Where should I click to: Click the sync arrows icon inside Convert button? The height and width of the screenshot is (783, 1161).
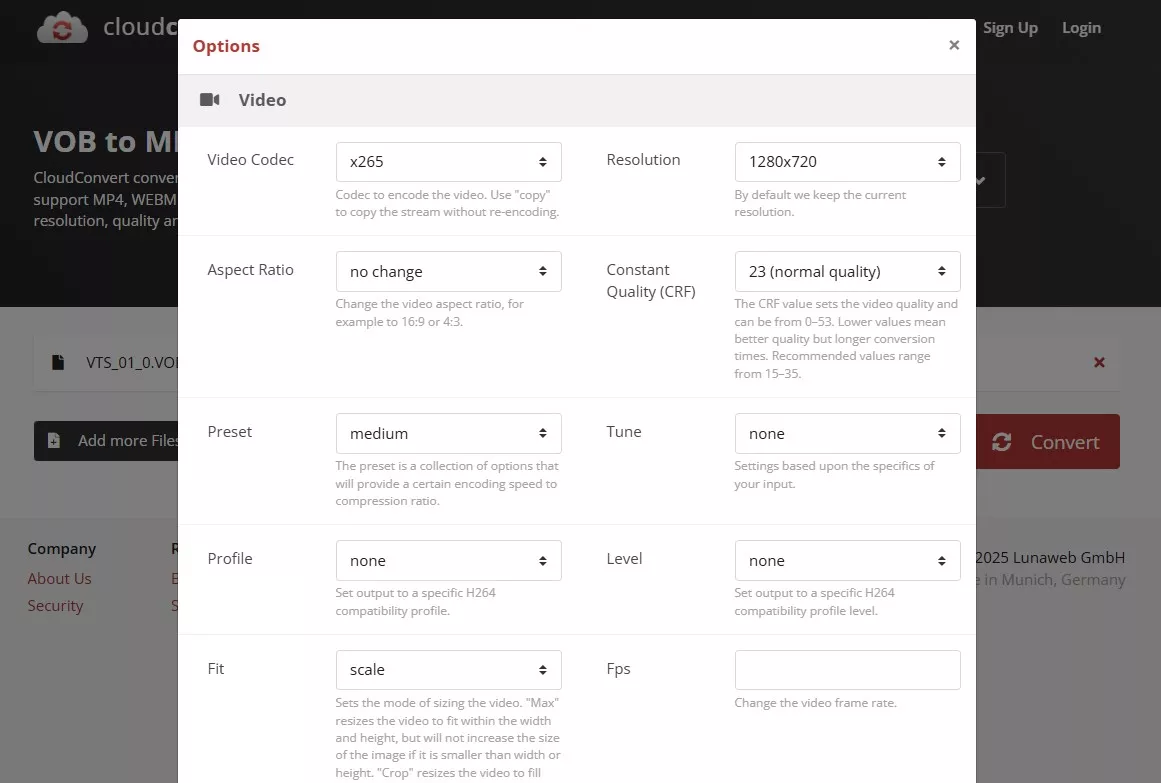(1001, 441)
